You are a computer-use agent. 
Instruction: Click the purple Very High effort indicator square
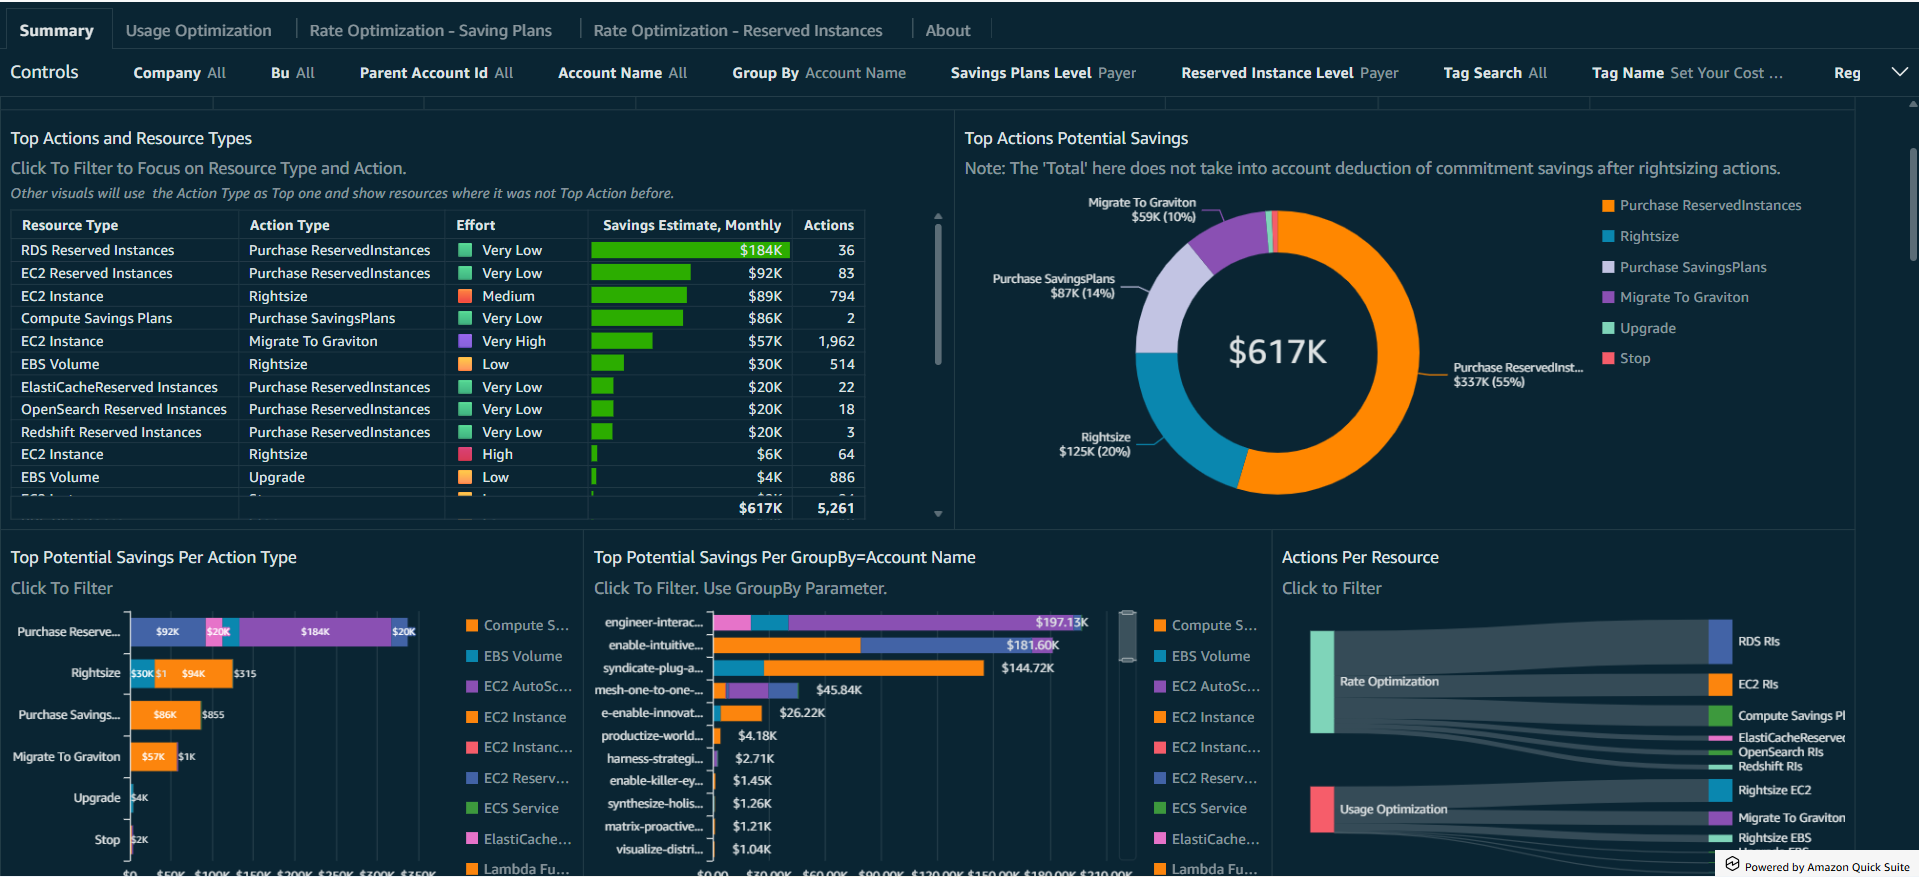click(x=465, y=341)
